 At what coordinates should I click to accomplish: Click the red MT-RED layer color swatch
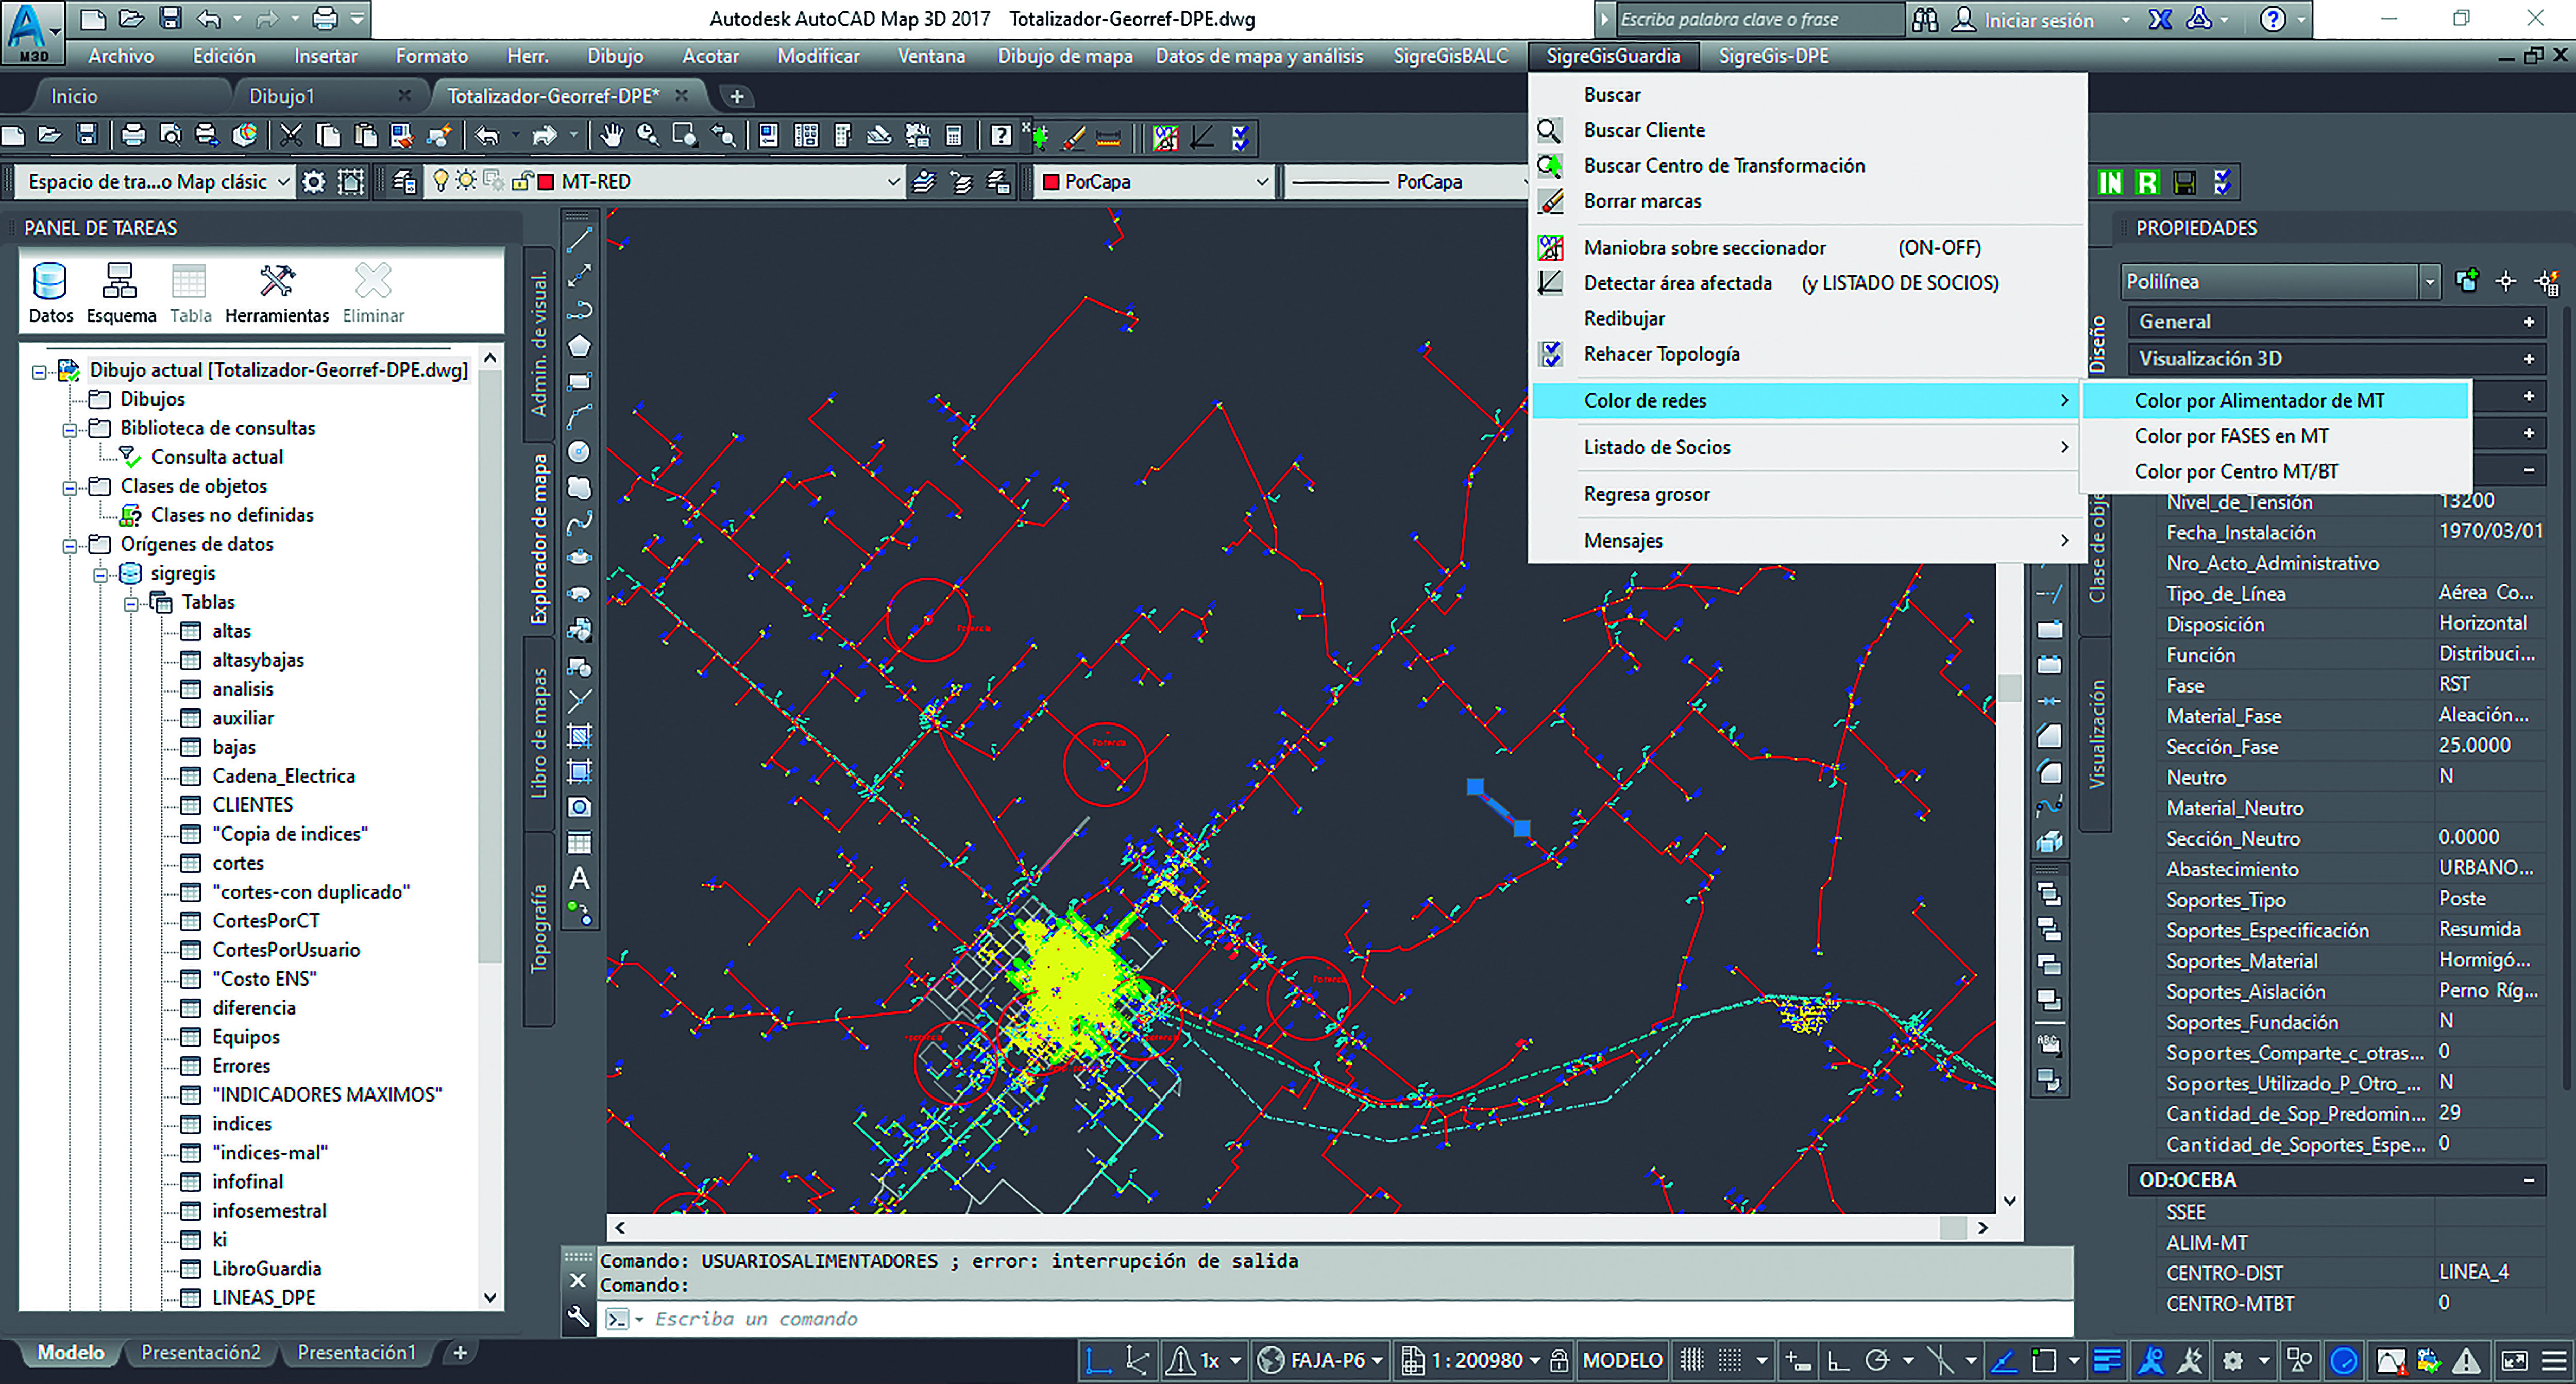pyautogui.click(x=546, y=182)
